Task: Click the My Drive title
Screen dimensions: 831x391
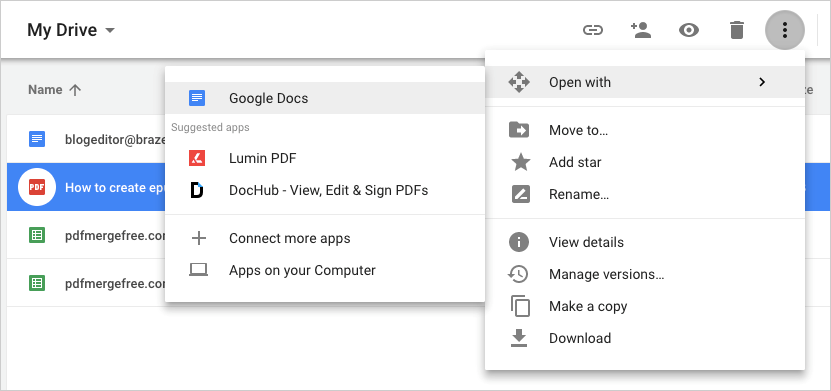Action: 62,30
